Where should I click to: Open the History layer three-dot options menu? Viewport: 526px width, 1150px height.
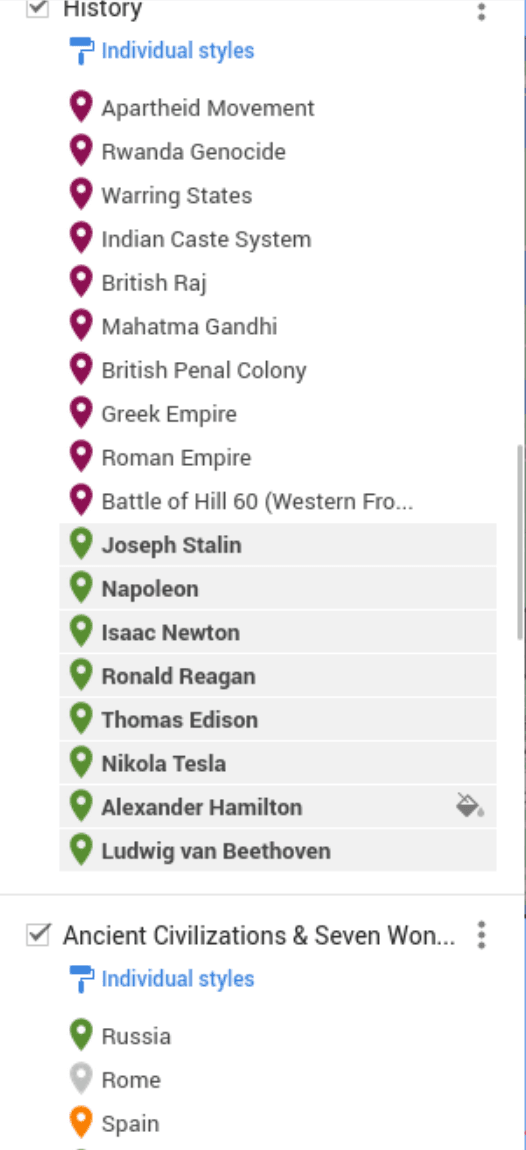481,11
